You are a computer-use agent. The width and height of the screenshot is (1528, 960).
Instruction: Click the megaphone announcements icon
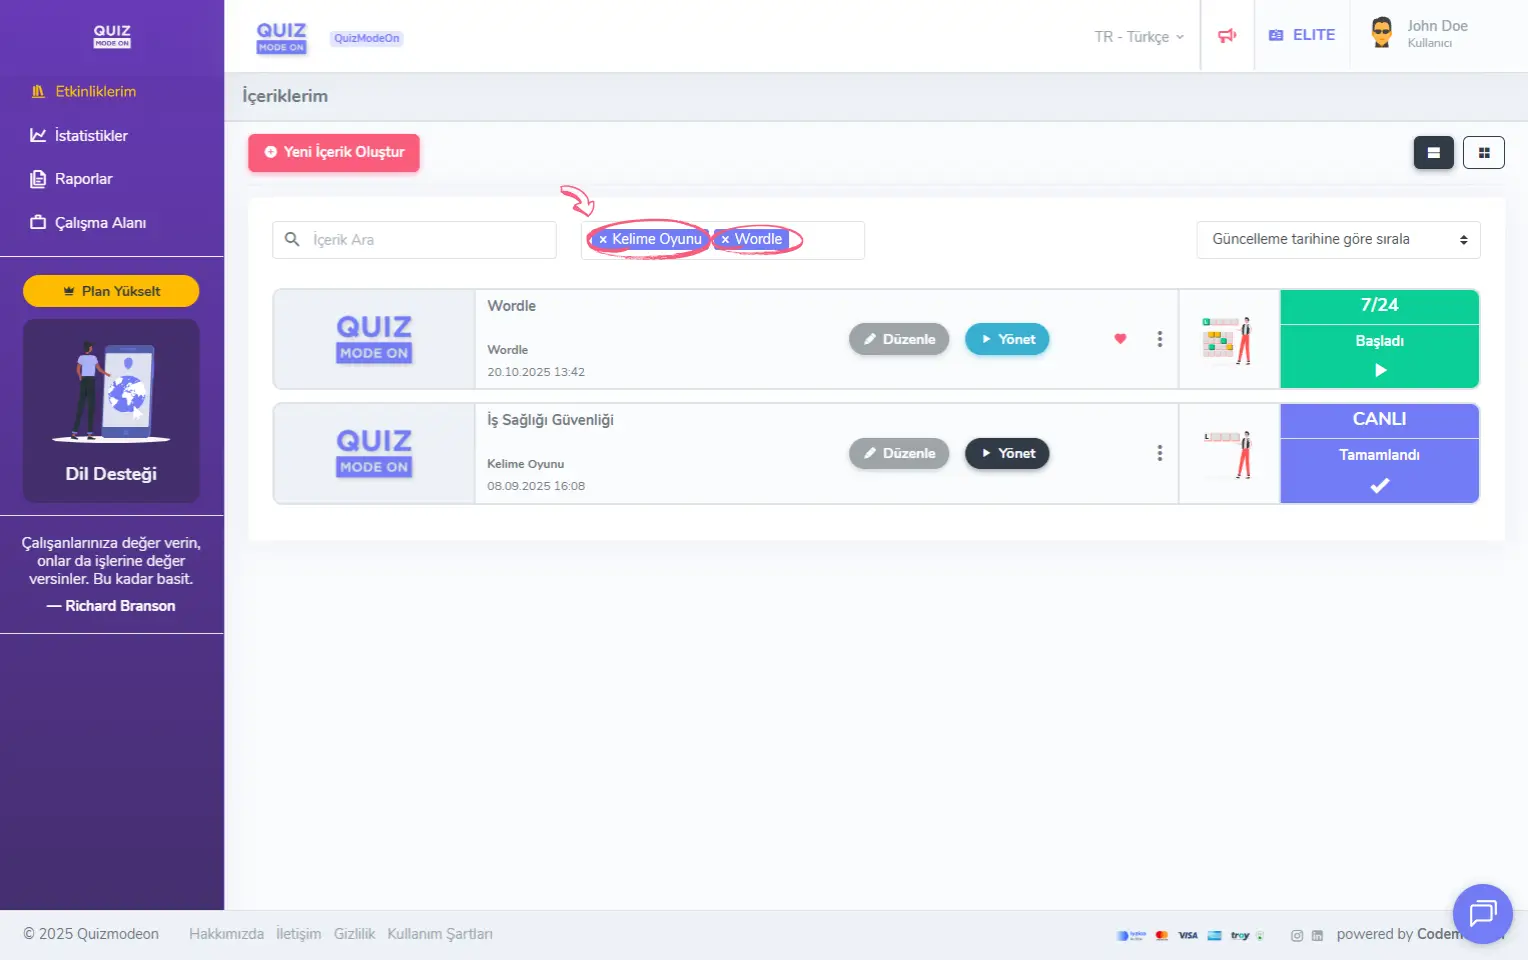pyautogui.click(x=1227, y=36)
